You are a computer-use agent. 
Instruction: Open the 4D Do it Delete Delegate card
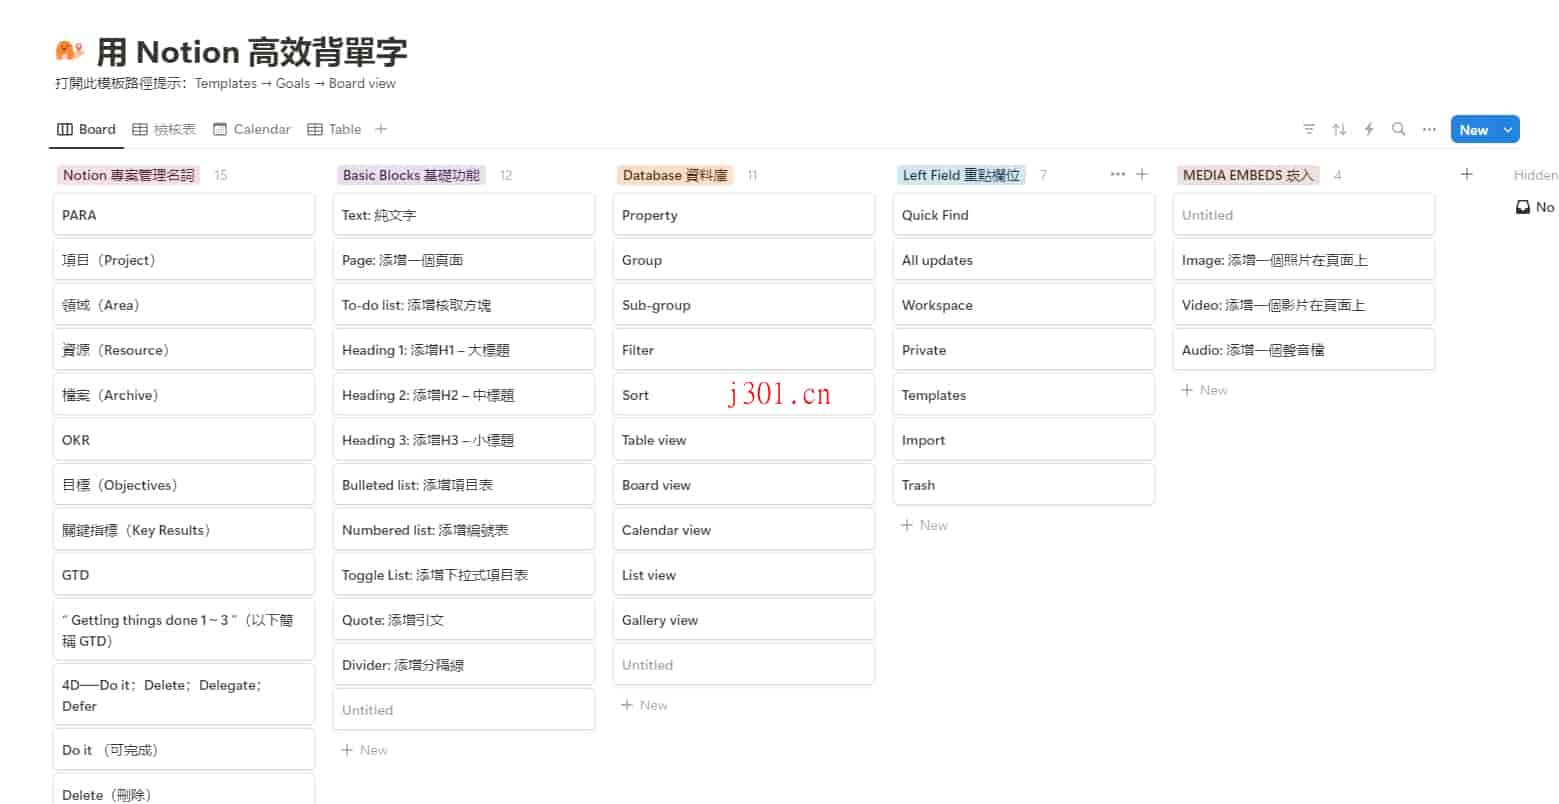tap(184, 695)
